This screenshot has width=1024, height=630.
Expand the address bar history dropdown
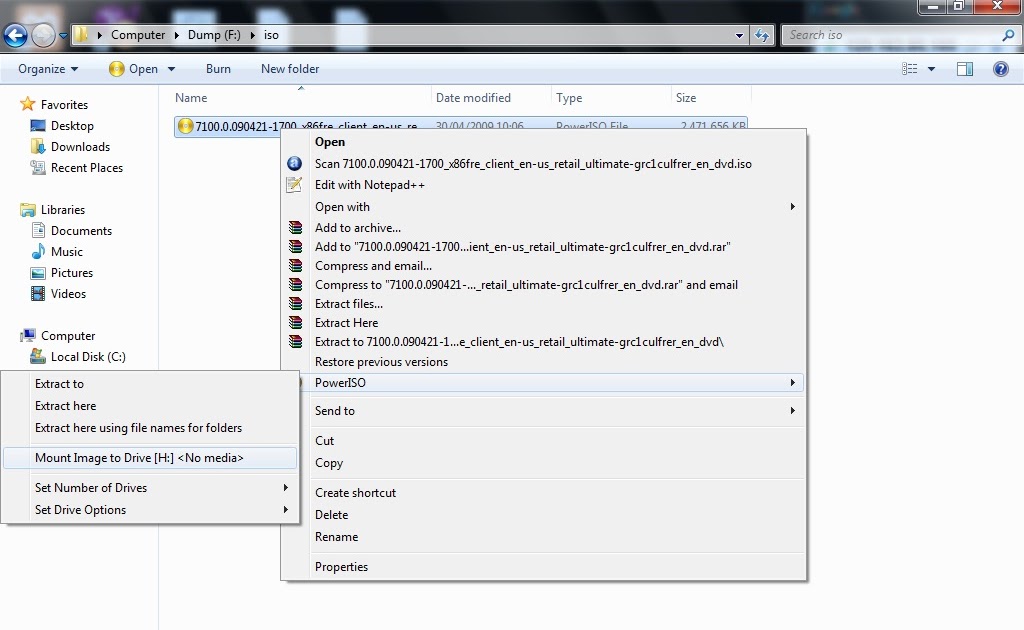(739, 35)
